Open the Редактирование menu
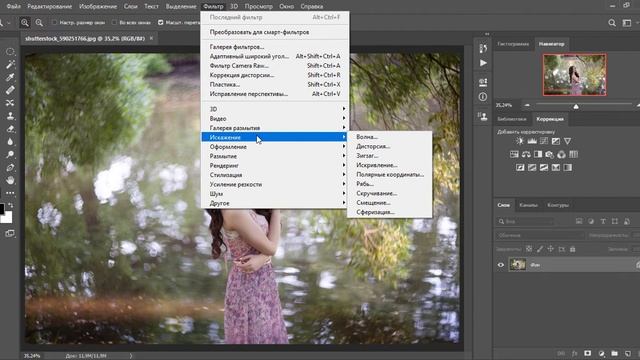The width and height of the screenshot is (640, 360). pos(49,6)
